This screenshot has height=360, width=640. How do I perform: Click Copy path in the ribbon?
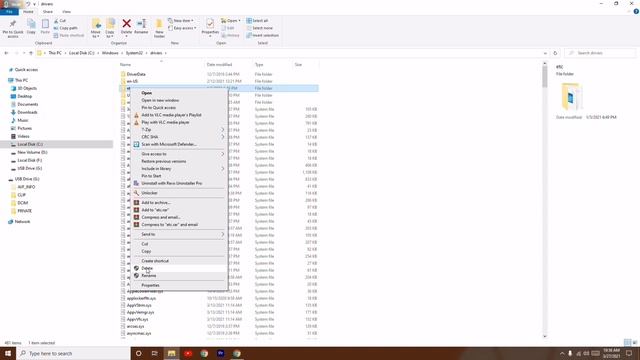(65, 28)
